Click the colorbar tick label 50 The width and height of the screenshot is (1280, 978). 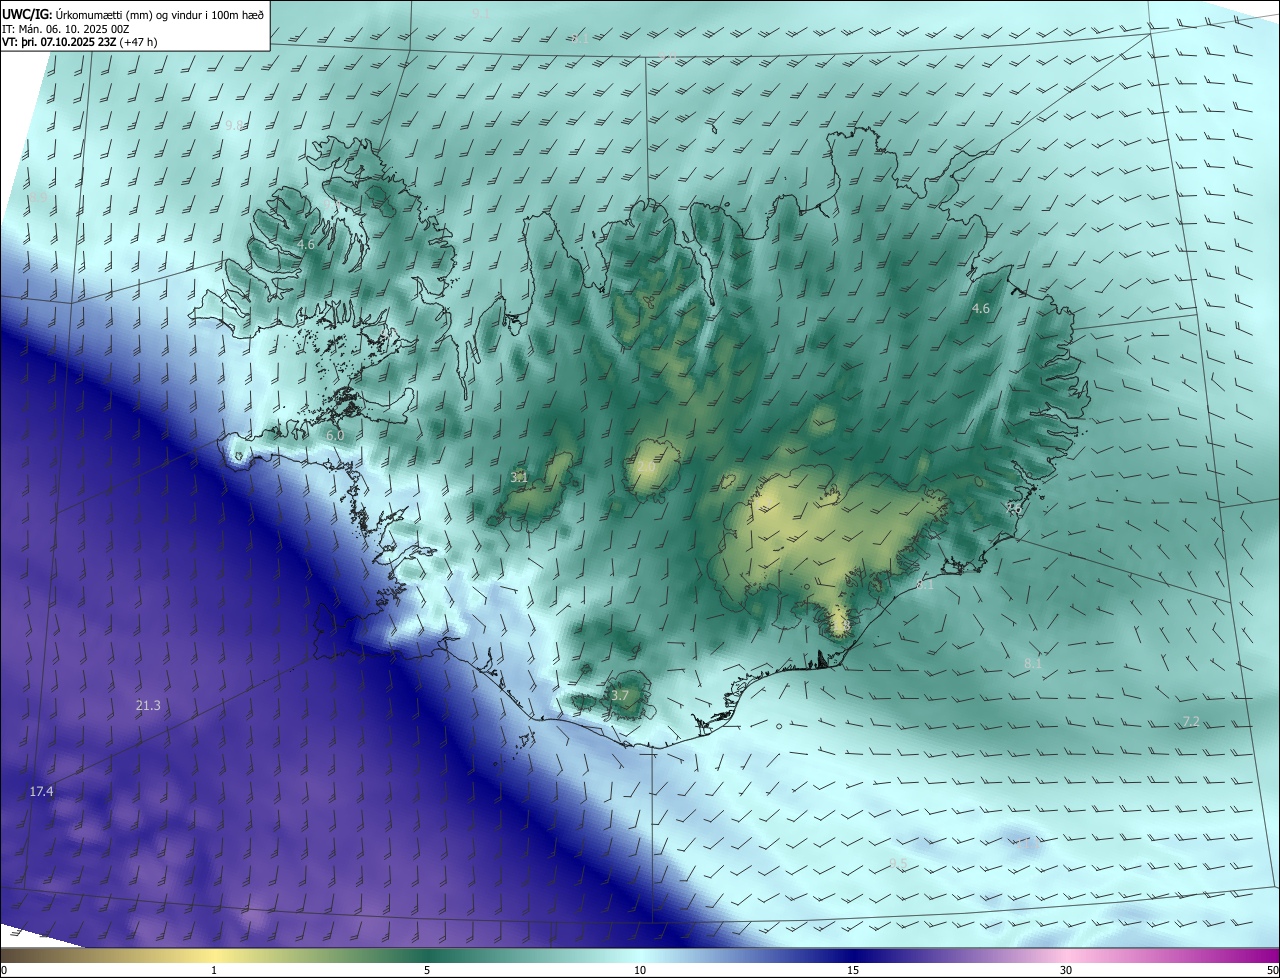[1272, 970]
